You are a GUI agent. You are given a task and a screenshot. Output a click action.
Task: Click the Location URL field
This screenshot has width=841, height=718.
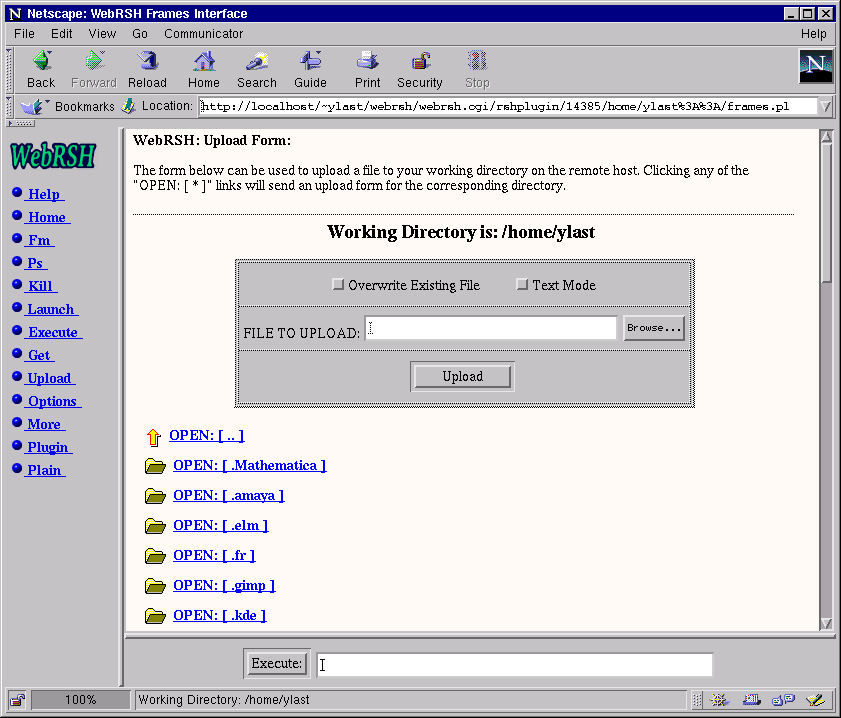tap(508, 106)
